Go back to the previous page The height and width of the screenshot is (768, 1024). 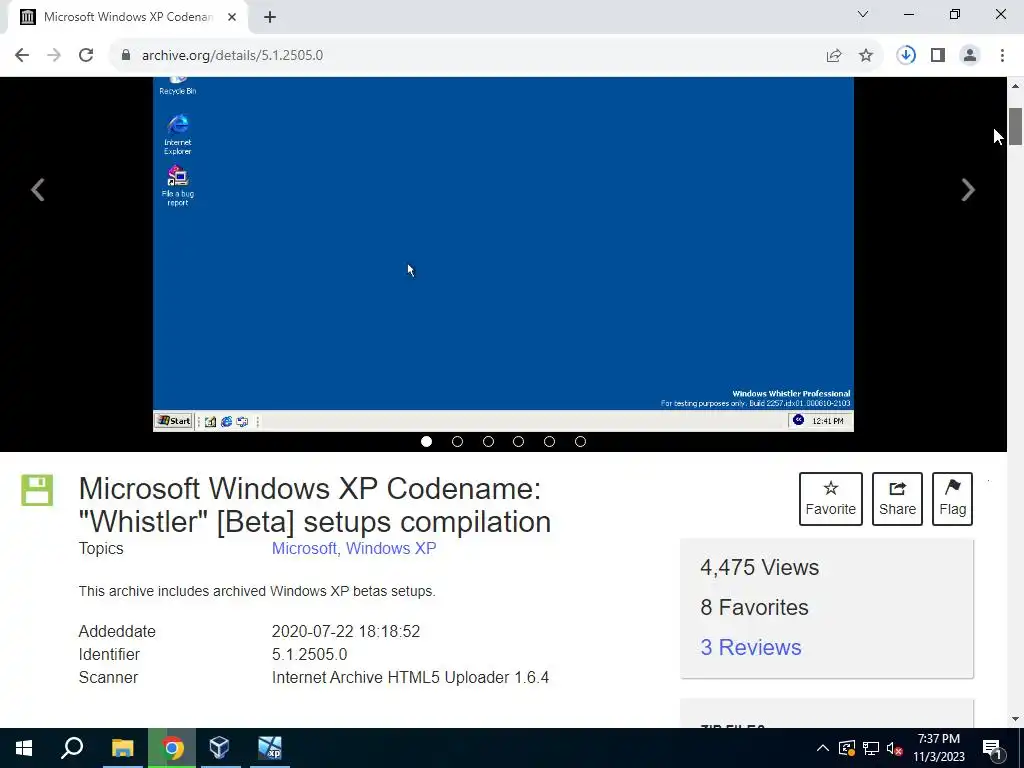[22, 56]
